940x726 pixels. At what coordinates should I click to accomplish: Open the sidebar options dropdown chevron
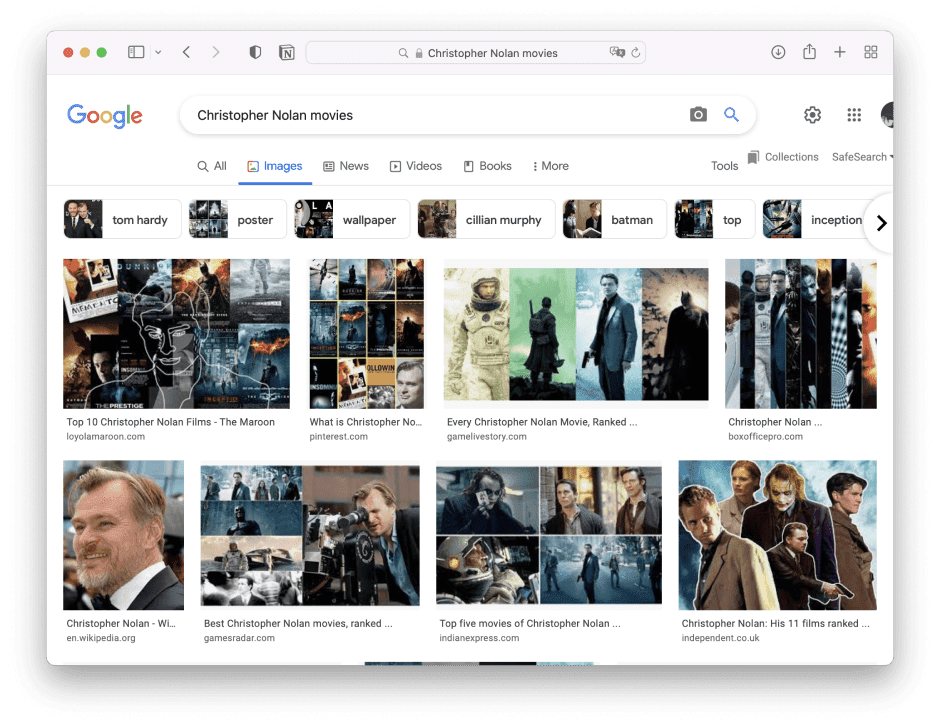click(x=158, y=52)
